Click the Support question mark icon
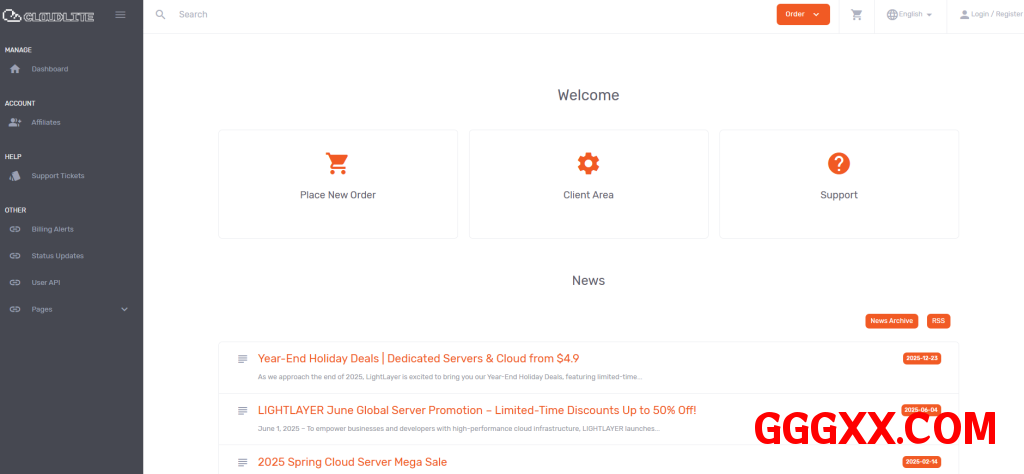 pos(839,163)
